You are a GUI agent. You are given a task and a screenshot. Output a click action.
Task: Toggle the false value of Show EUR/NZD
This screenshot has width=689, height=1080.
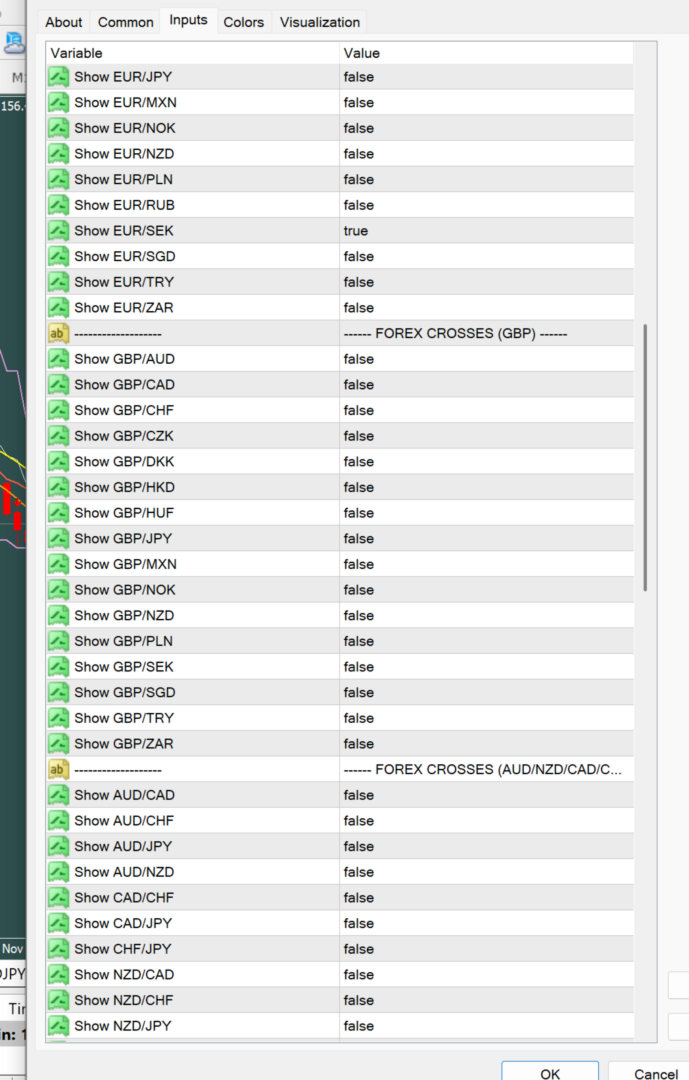[359, 154]
